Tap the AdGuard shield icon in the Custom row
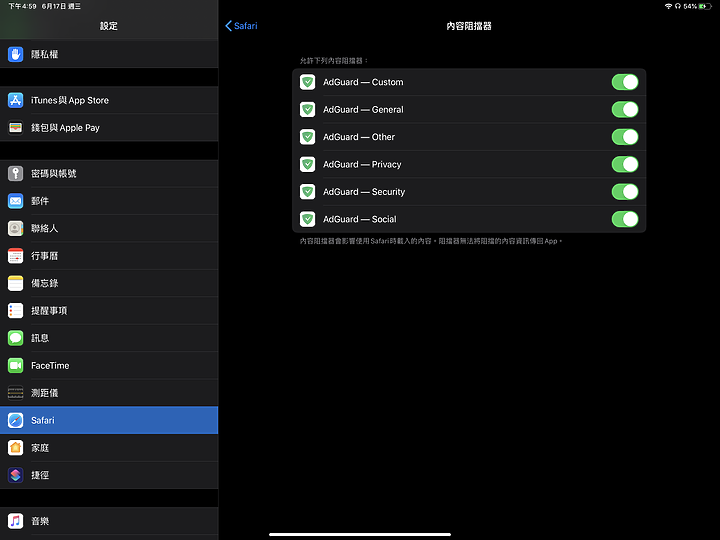This screenshot has height=540, width=720. (308, 82)
